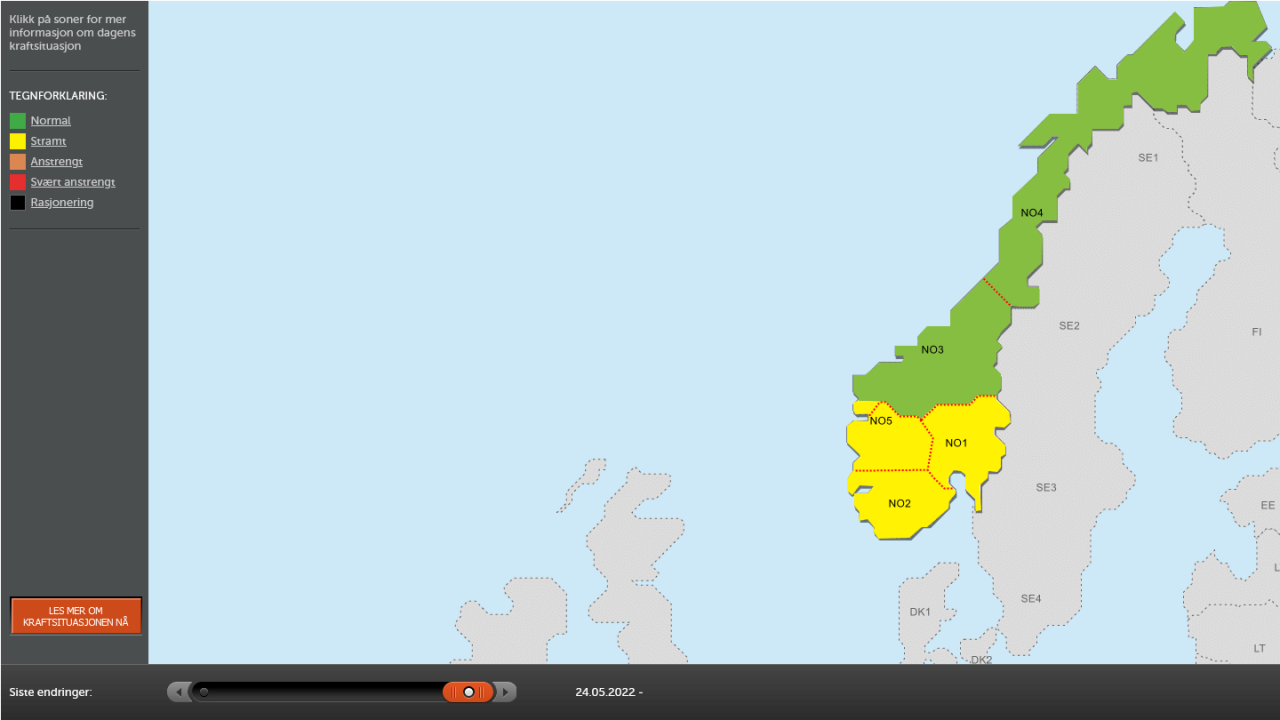Open the Stramt legend link
The image size is (1280, 720).
coord(48,141)
